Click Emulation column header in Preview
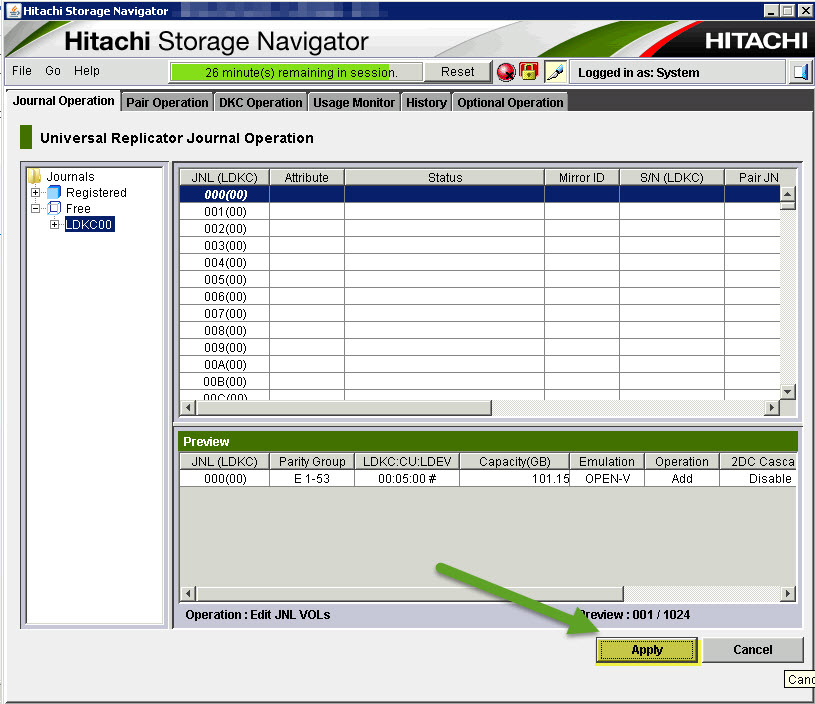The height and width of the screenshot is (704, 815). click(x=607, y=462)
